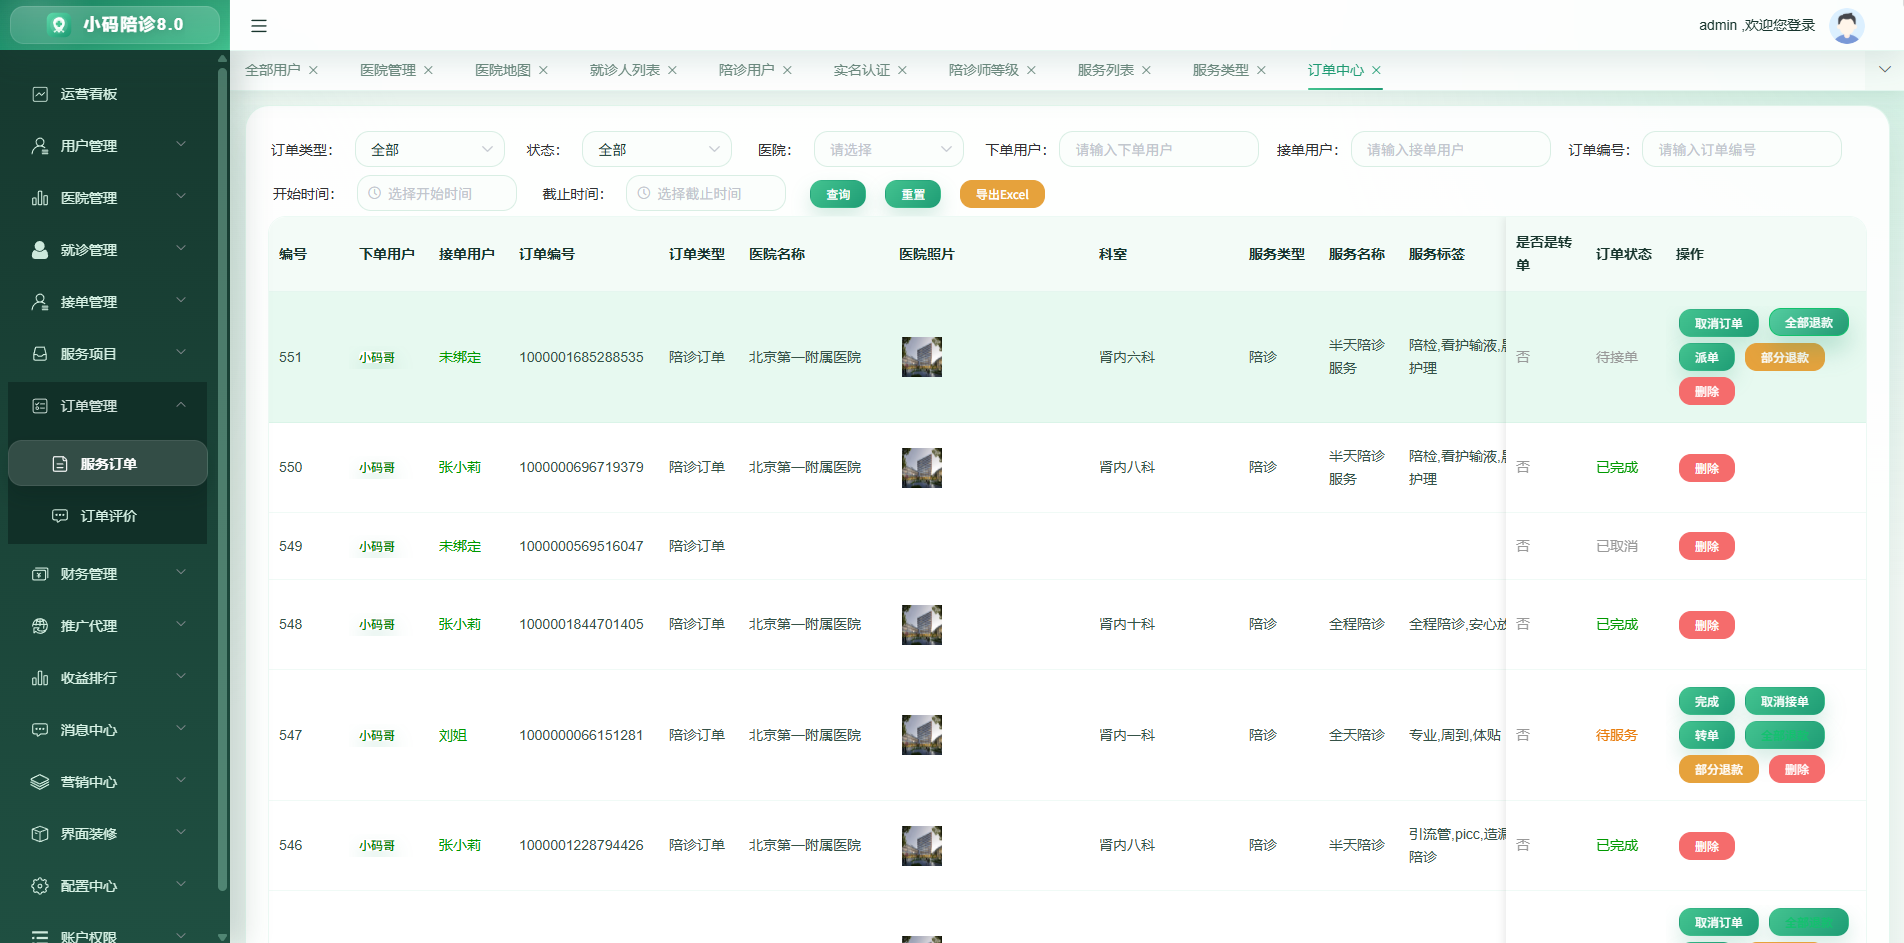Open the 状态 dropdown
This screenshot has height=943, width=1904.
pyautogui.click(x=657, y=149)
